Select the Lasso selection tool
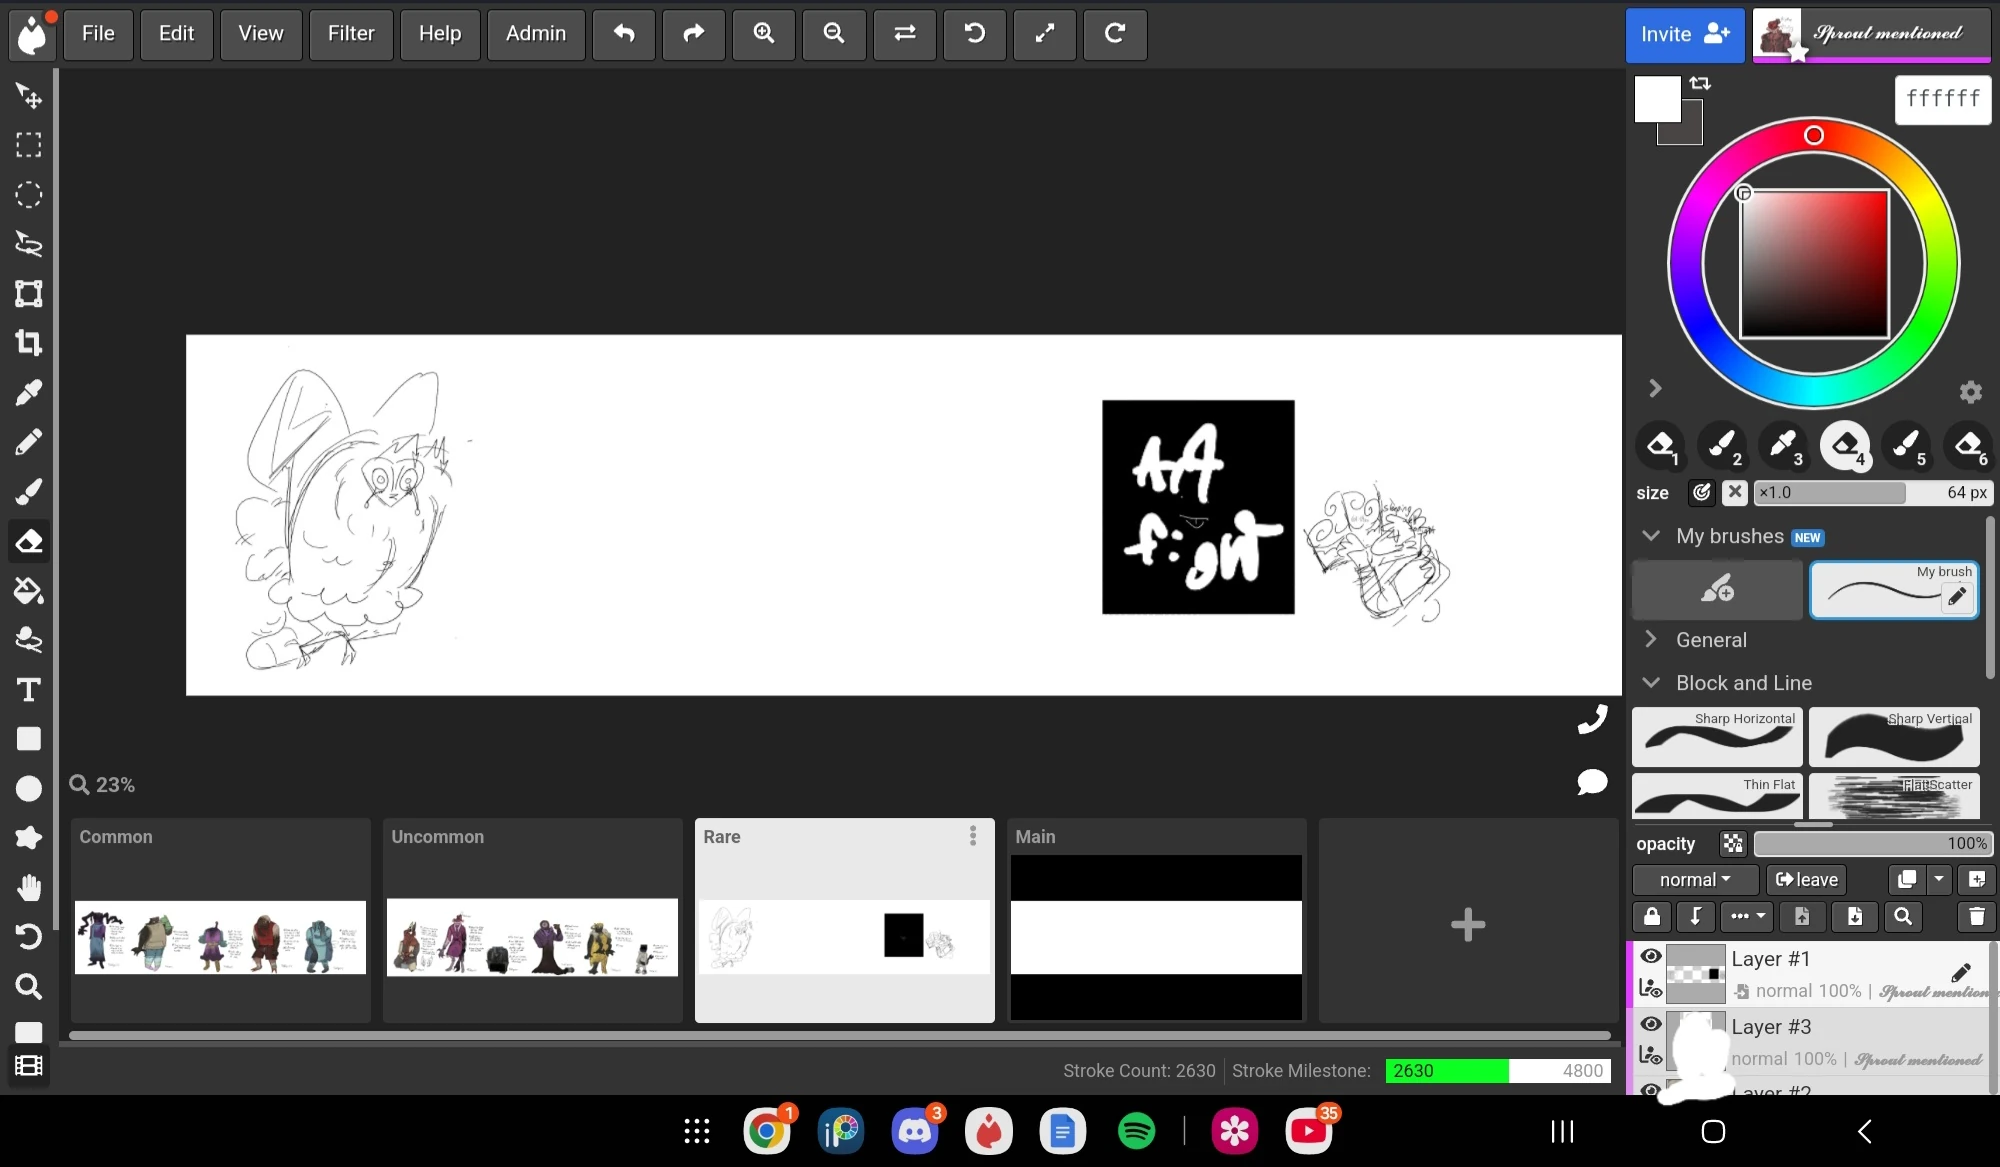This screenshot has width=2000, height=1167. tap(28, 244)
